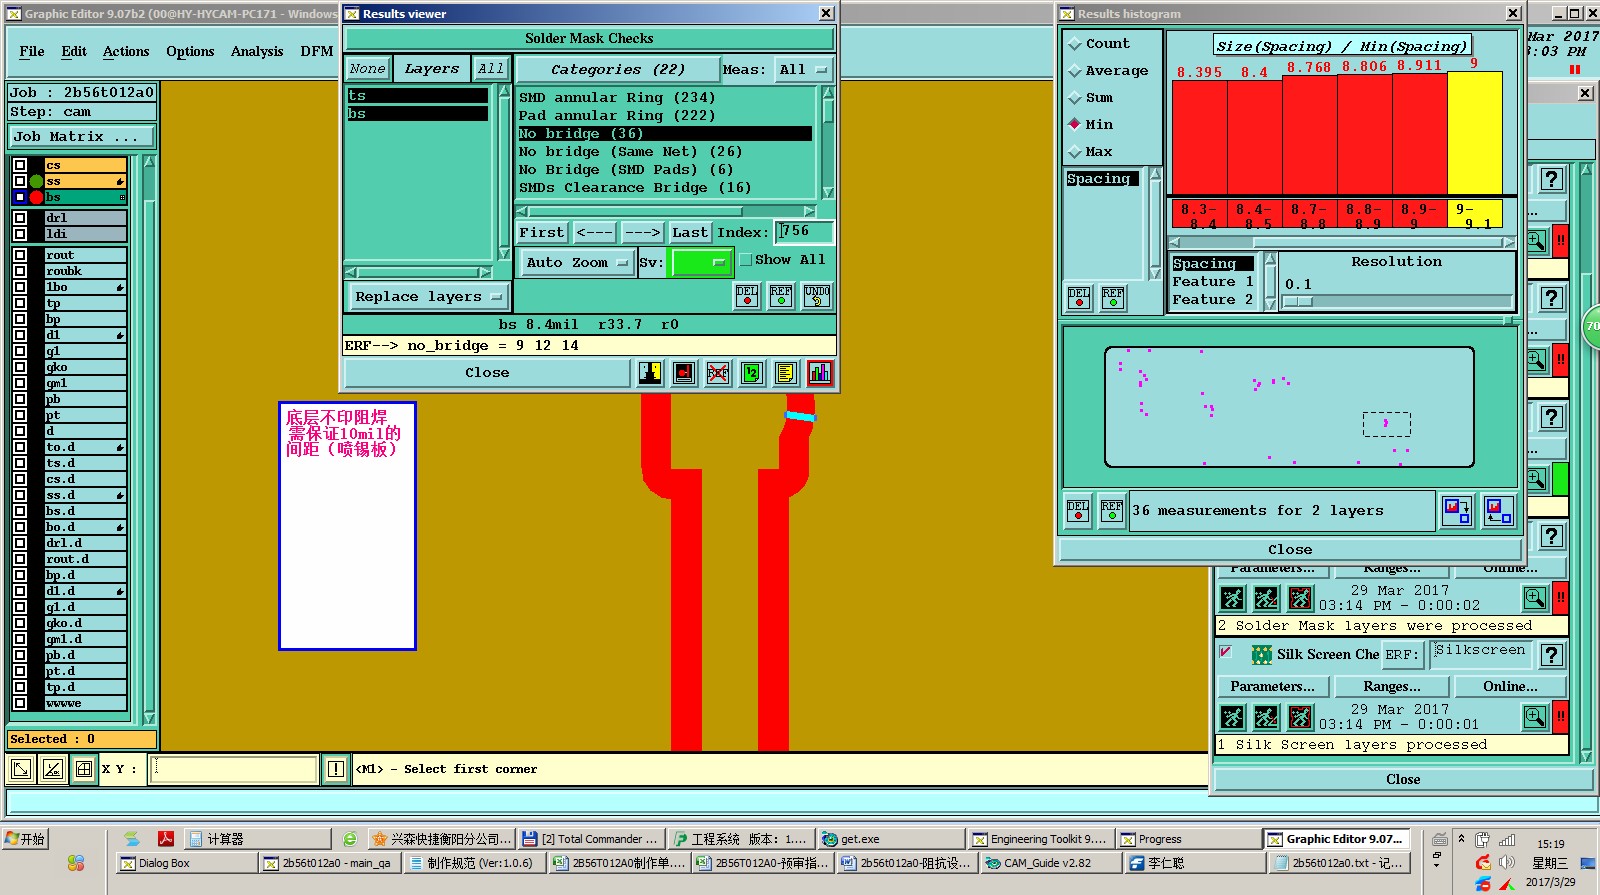This screenshot has height=895, width=1600.
Task: Click DEL icon under Spacing list in histogram
Action: pyautogui.click(x=1079, y=298)
